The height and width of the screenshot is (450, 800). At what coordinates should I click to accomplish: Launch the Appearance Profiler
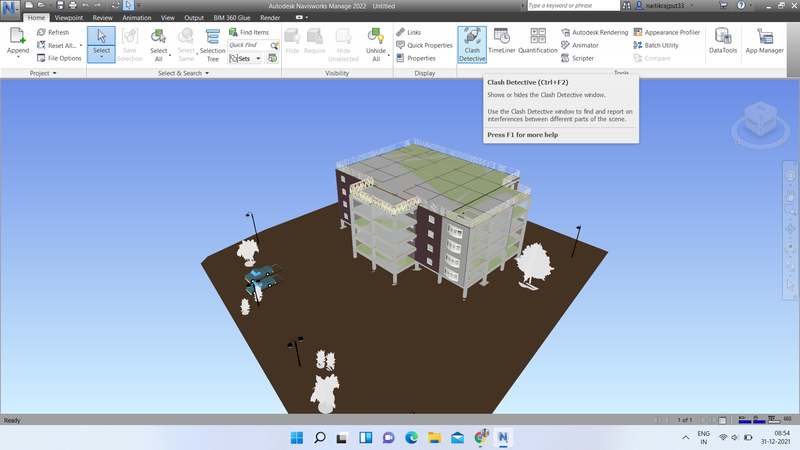point(667,32)
